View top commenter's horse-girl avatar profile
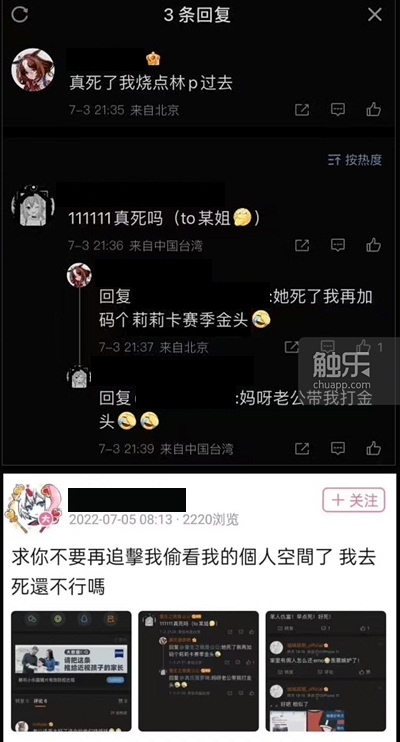 coord(33,70)
